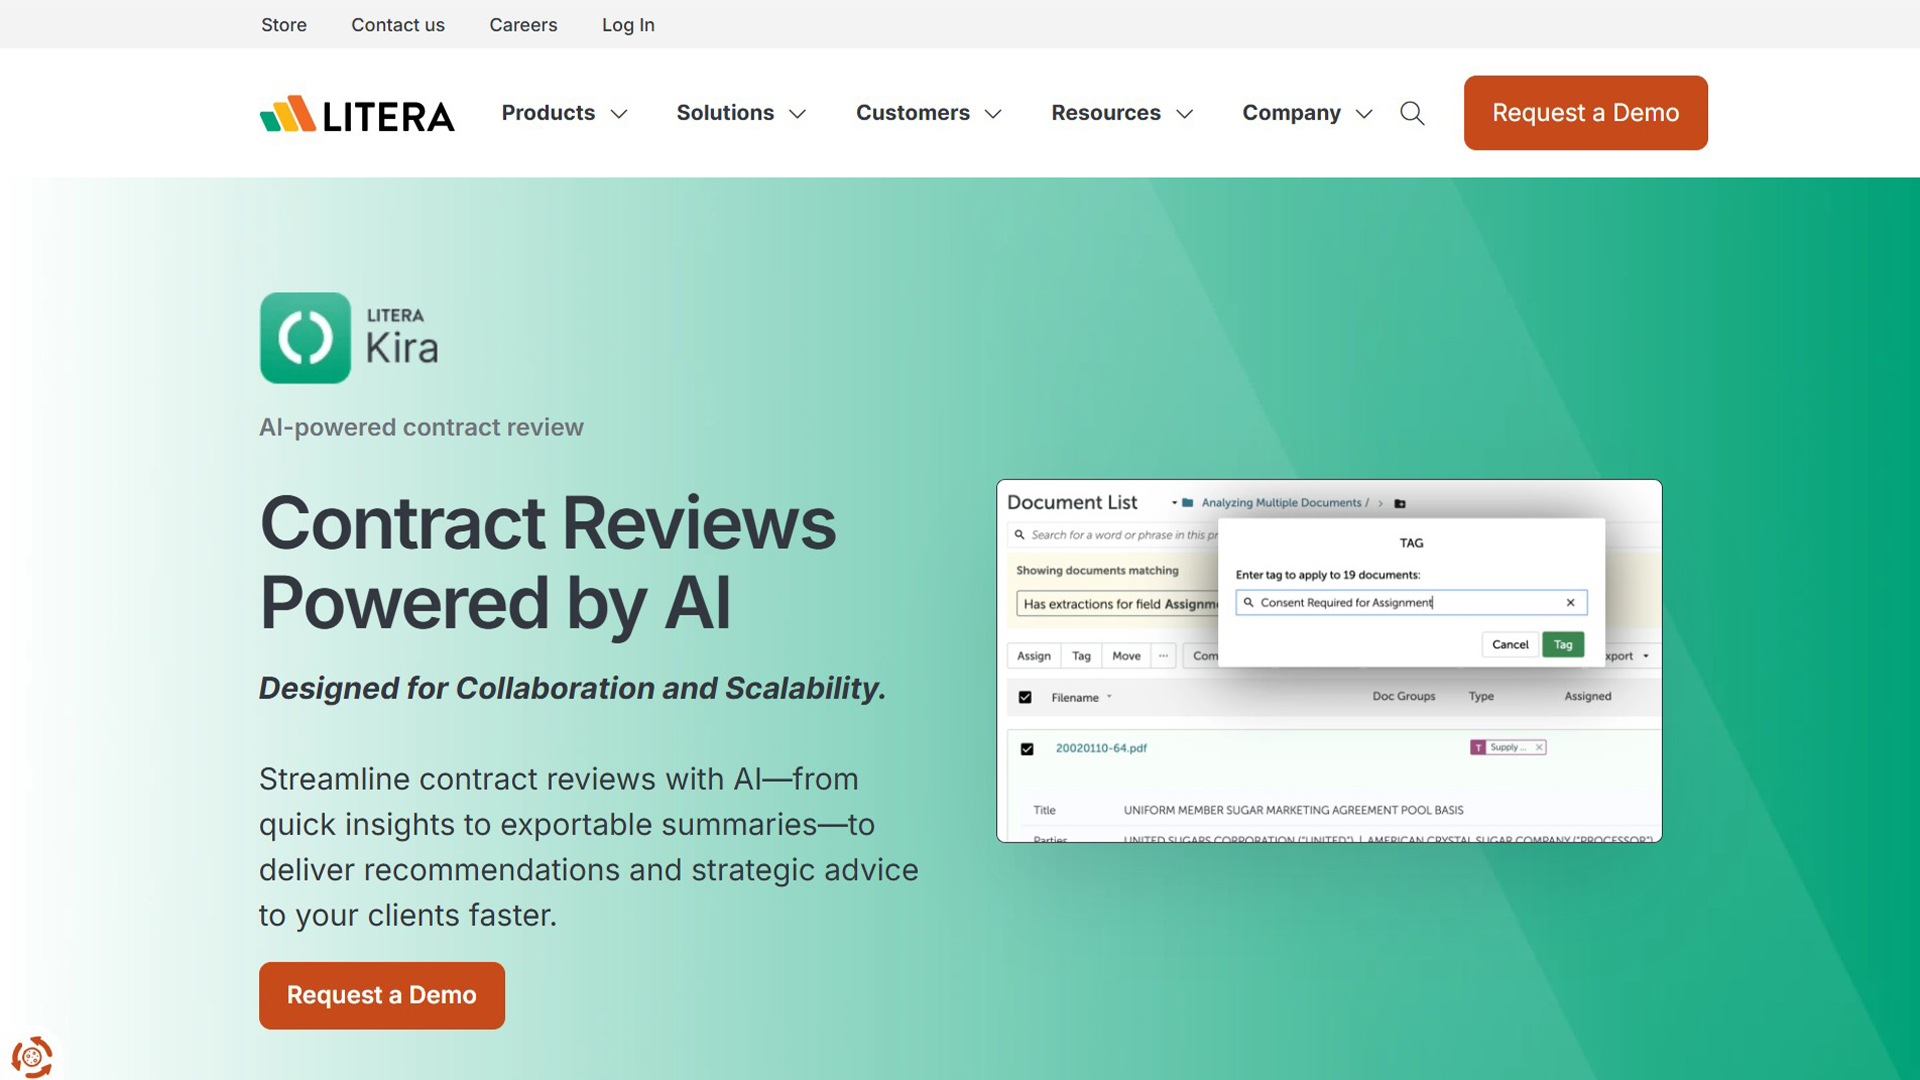Click the Document List product screenshot
The width and height of the screenshot is (1920, 1080).
(x=1329, y=661)
